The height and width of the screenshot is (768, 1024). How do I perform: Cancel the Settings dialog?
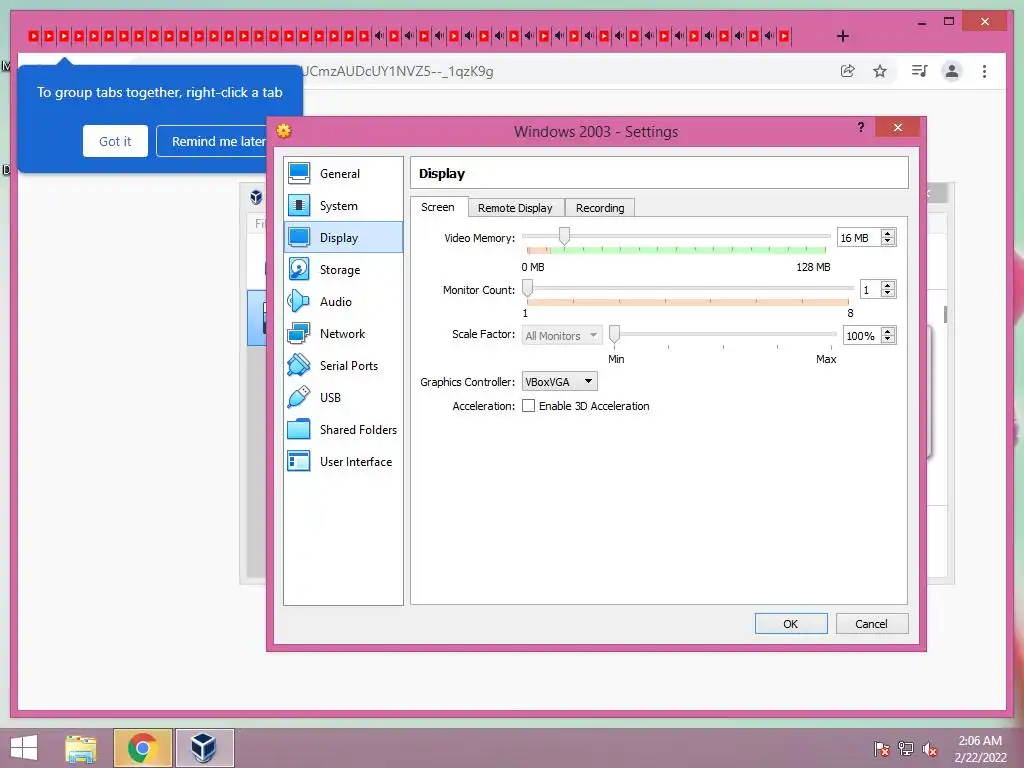tap(871, 624)
